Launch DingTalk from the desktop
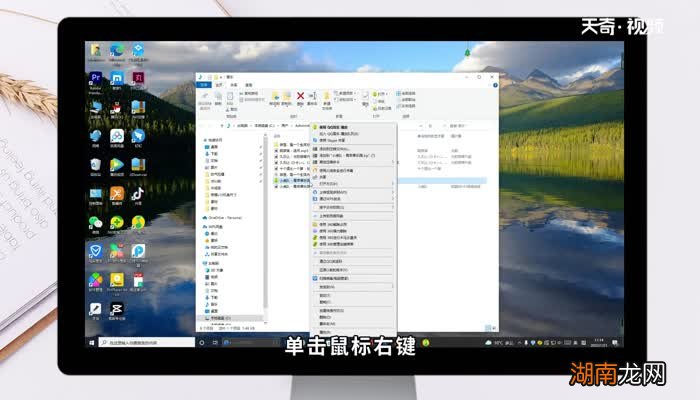 138,136
